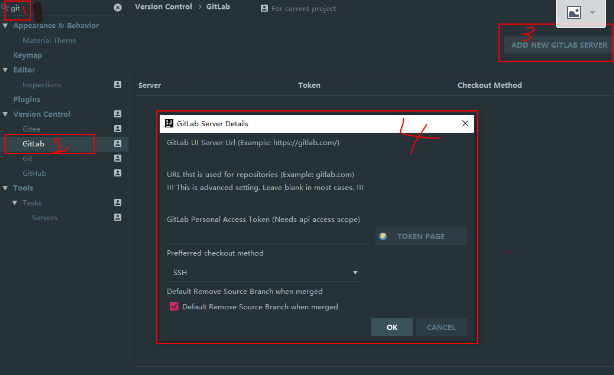Image resolution: width=614 pixels, height=375 pixels.
Task: Confirm dialog with OK button
Action: tap(392, 327)
